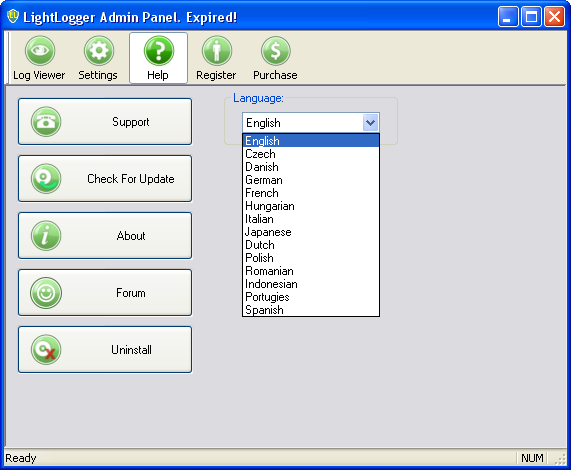
Task: Click the NUM status bar indicator
Action: [532, 458]
